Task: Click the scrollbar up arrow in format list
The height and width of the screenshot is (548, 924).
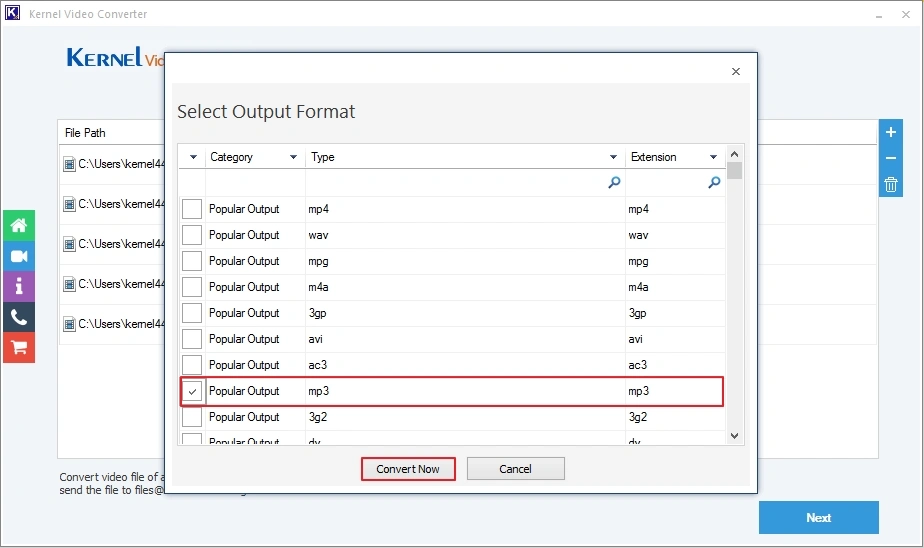Action: (x=734, y=154)
